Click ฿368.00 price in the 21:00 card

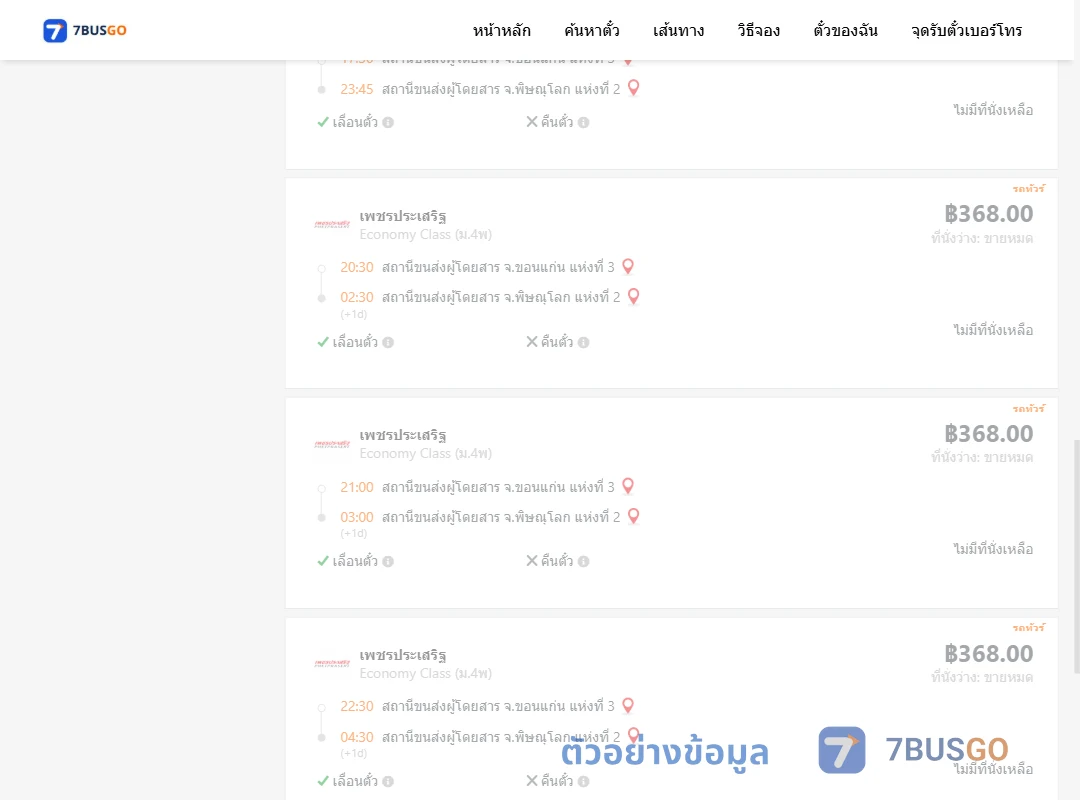[988, 433]
